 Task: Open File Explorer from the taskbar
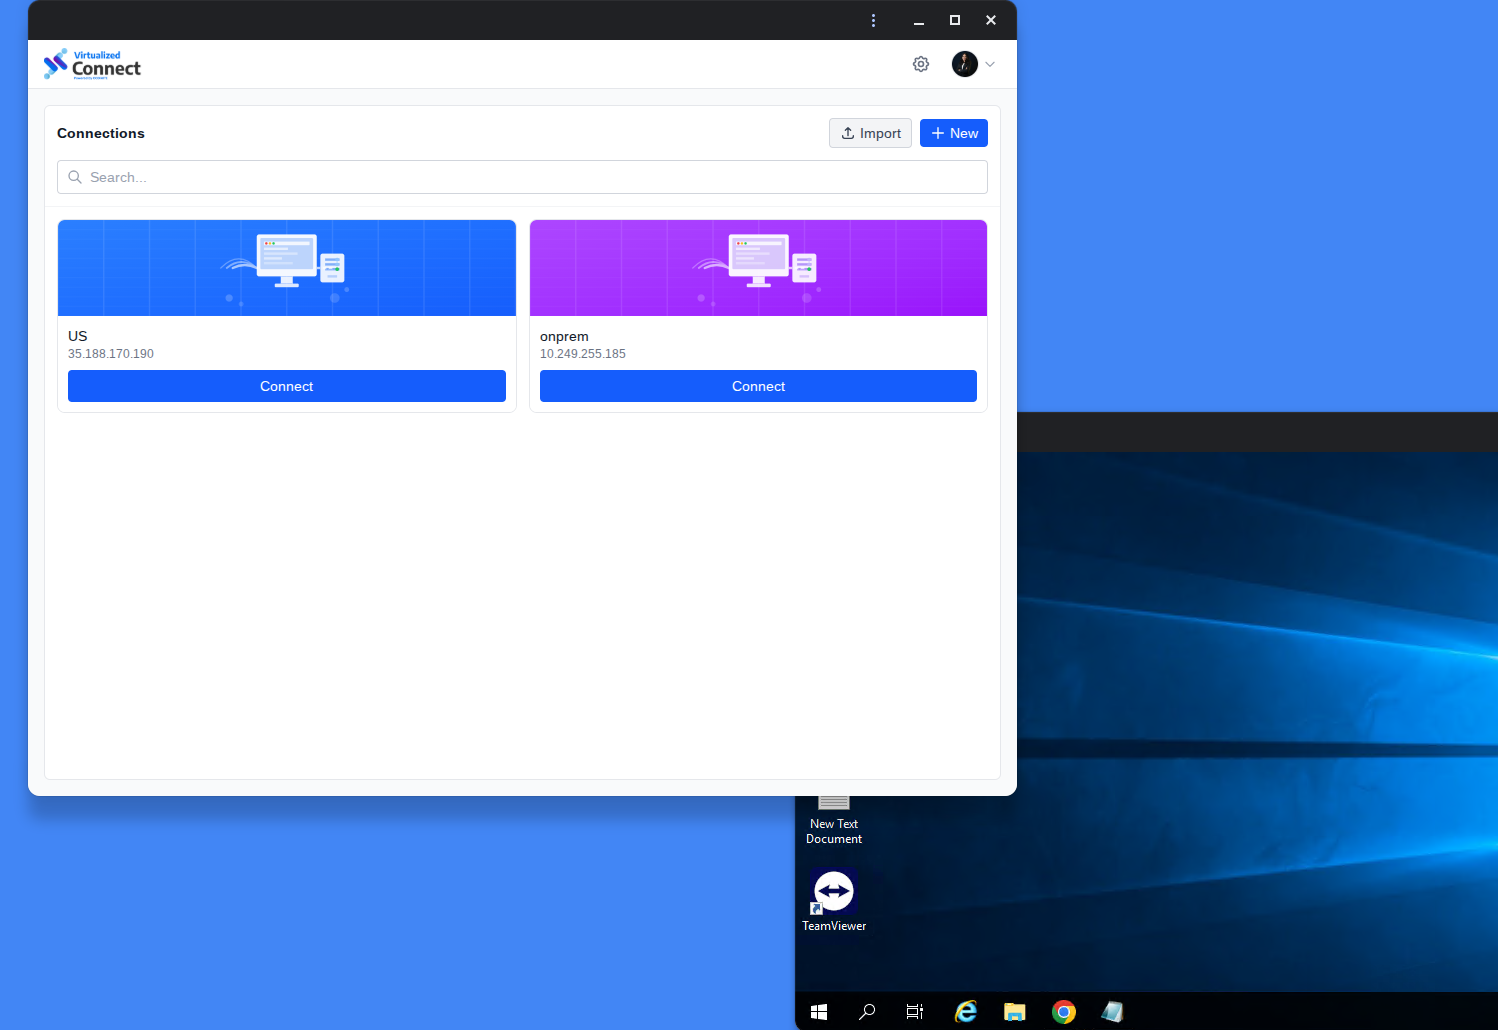pyautogui.click(x=1014, y=1011)
